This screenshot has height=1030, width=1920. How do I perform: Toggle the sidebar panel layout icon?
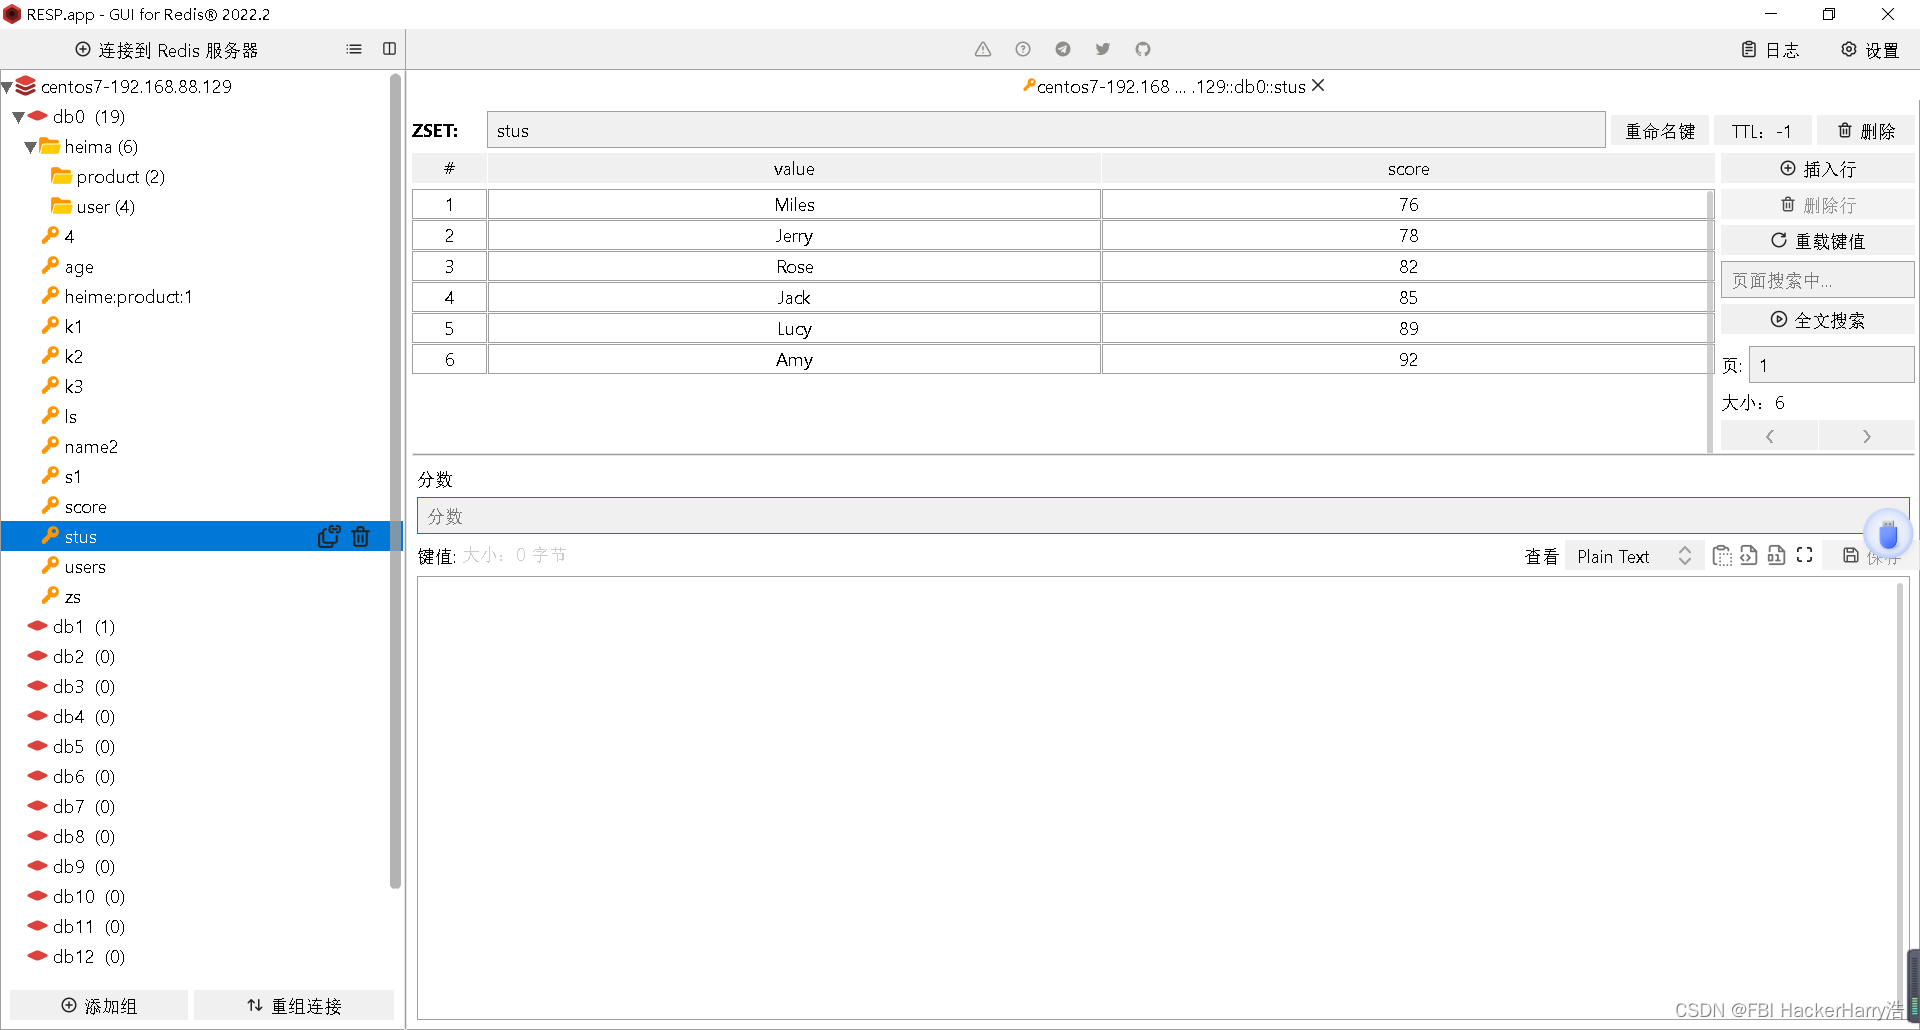(x=390, y=49)
